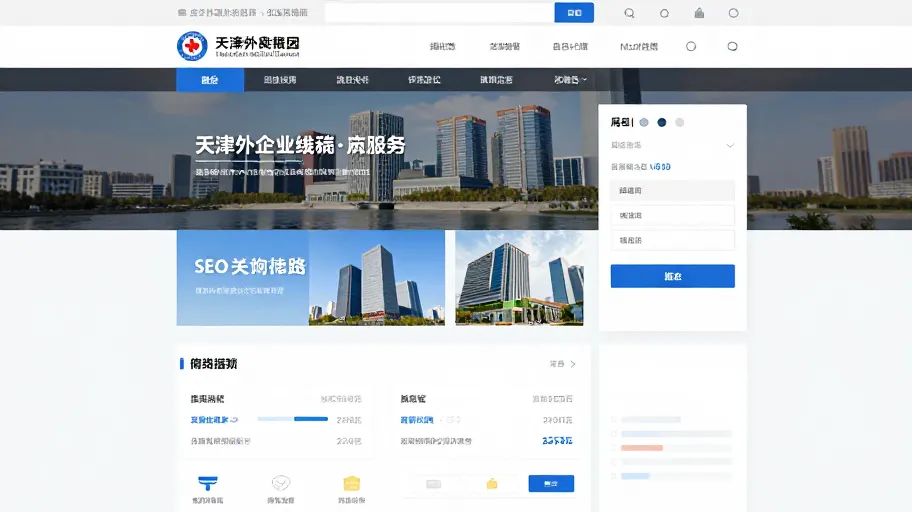
Task: Click the site name 天津外 beside the logo
Action: pyautogui.click(x=258, y=43)
